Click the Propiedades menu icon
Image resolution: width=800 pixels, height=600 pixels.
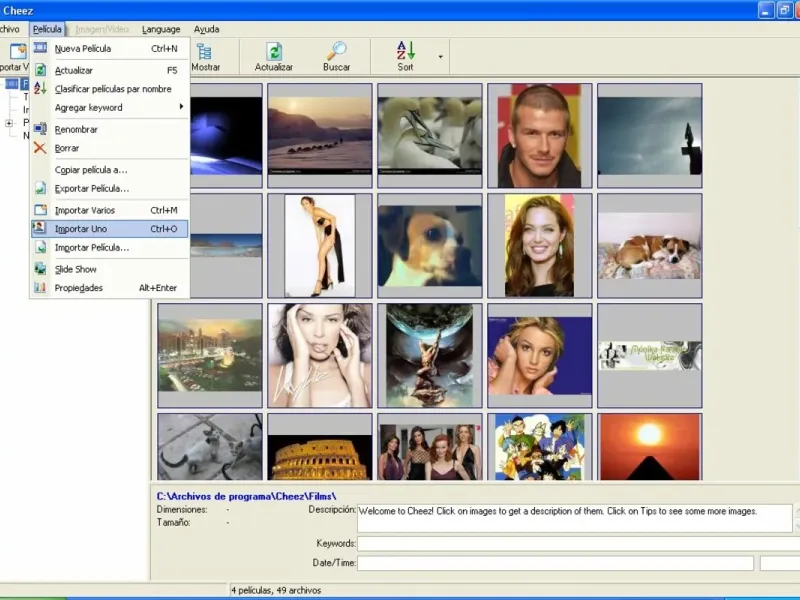coord(40,288)
